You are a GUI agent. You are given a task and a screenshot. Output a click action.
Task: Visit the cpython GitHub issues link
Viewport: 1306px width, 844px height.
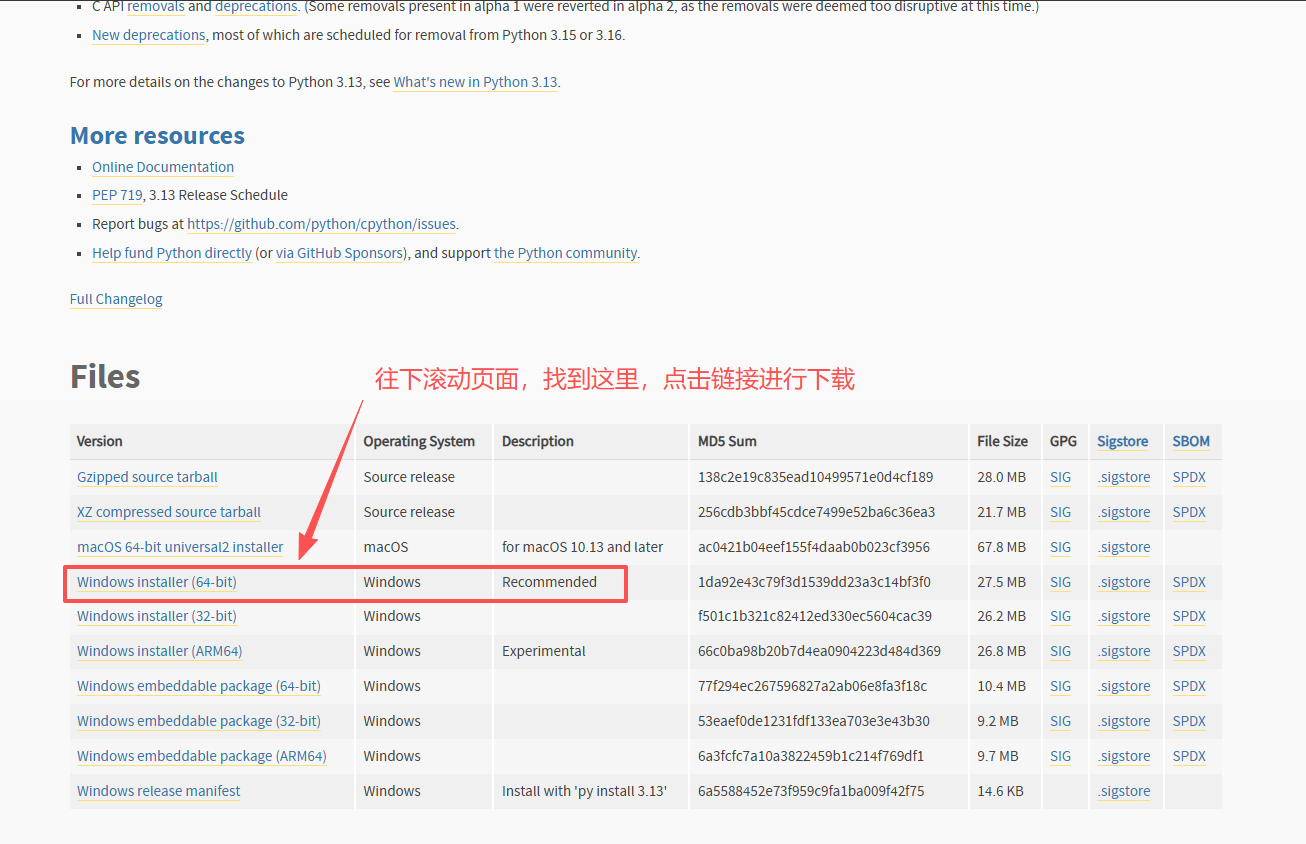pos(322,224)
